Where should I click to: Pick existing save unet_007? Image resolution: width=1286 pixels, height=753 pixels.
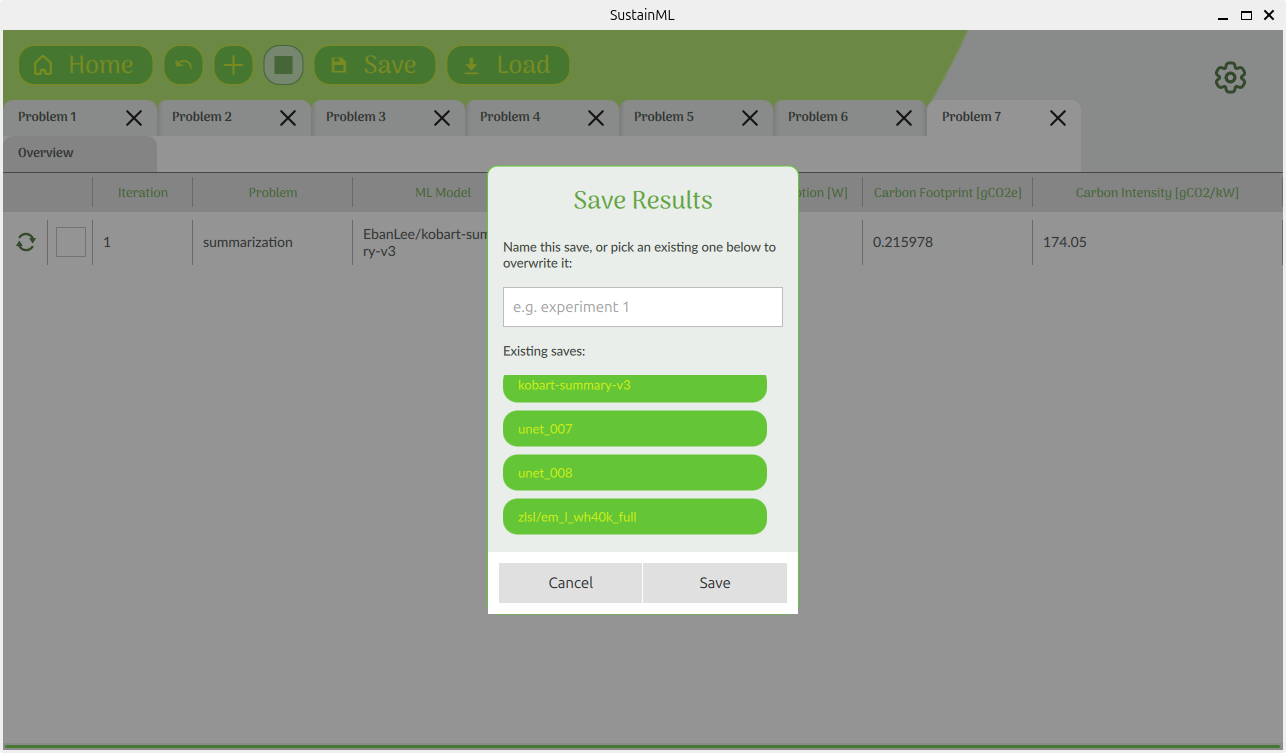click(635, 429)
